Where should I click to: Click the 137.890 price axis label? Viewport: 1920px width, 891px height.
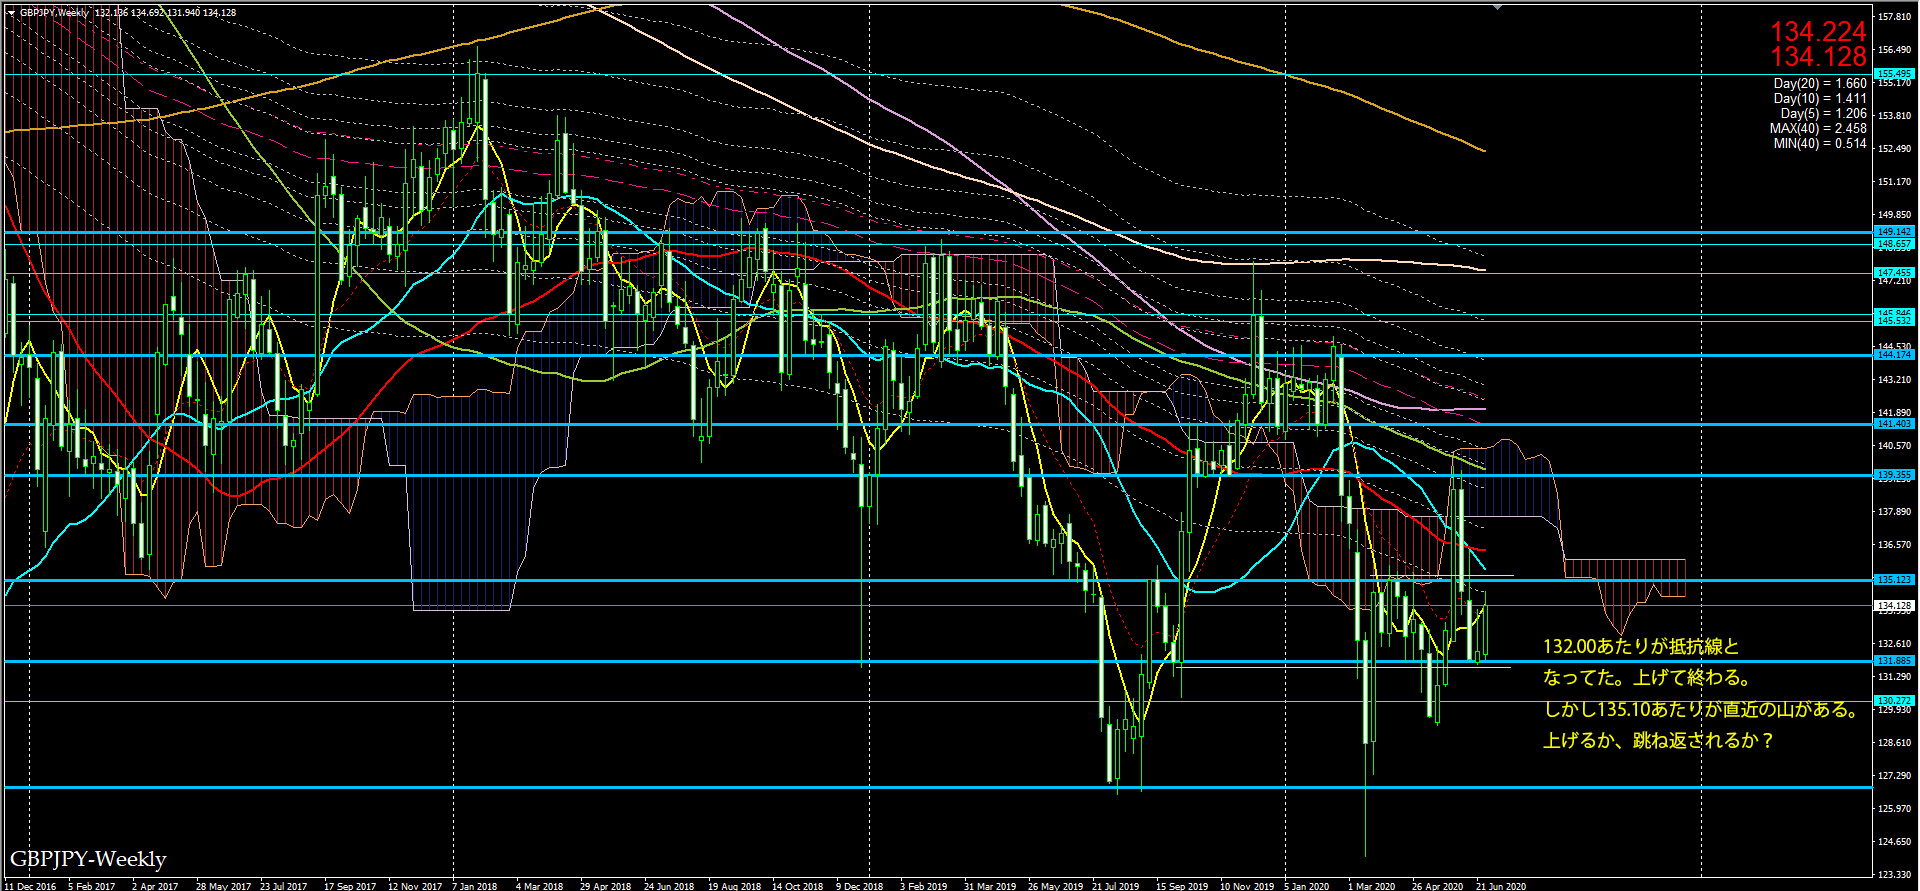coord(1895,512)
